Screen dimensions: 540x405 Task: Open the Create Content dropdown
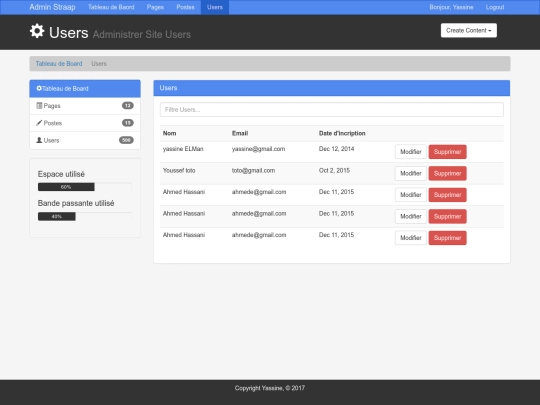(469, 30)
